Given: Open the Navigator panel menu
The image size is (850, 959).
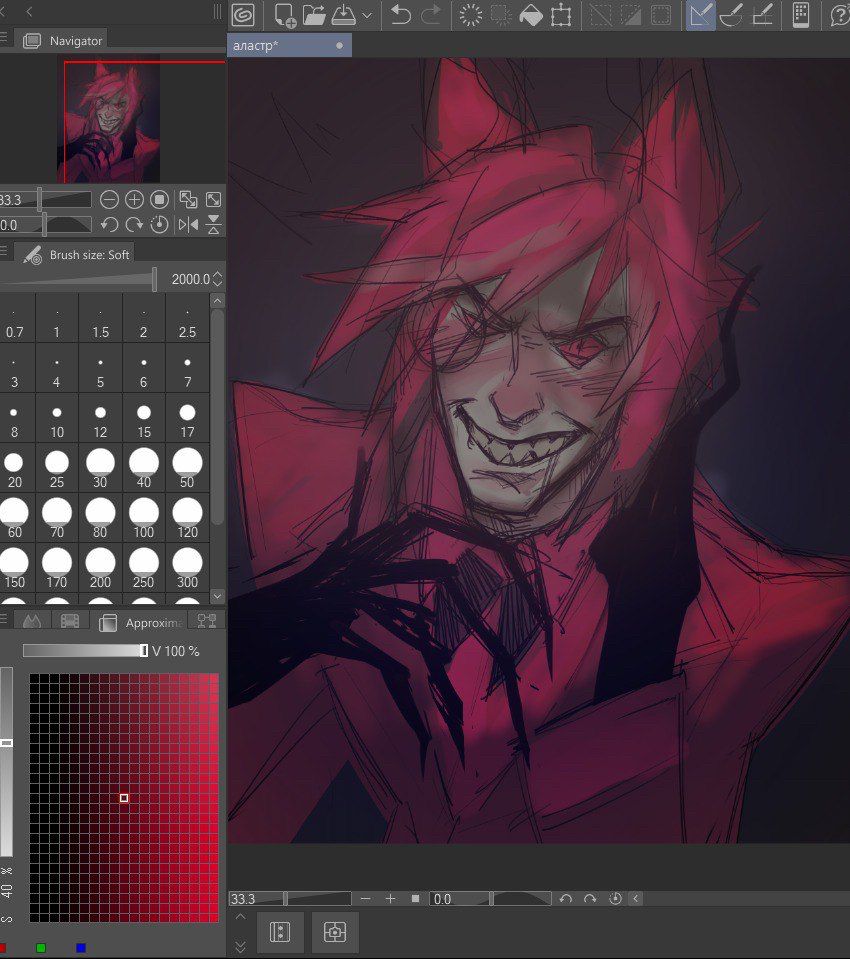Looking at the screenshot, I should (4, 39).
